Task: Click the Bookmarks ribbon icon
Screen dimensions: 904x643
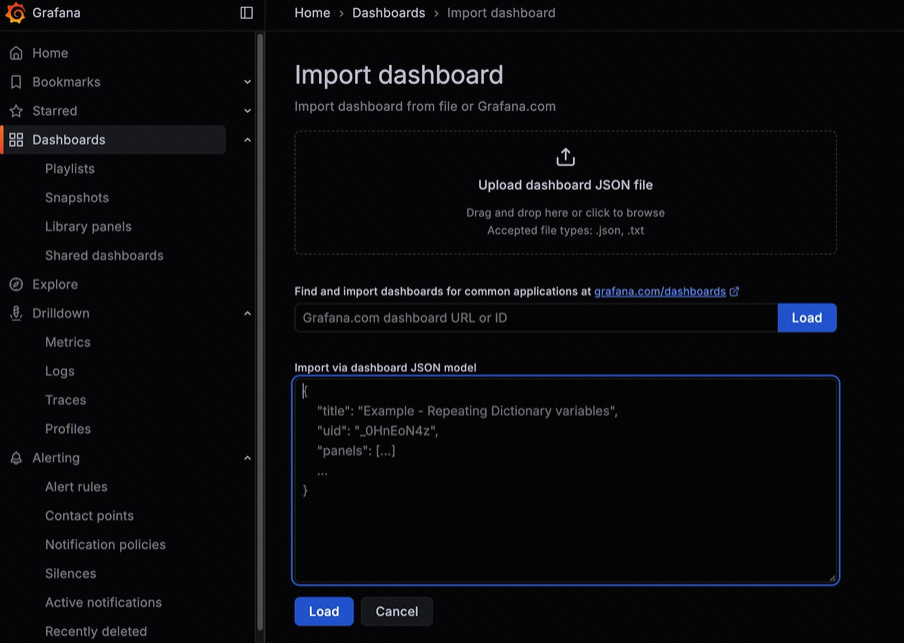Action: pos(16,82)
